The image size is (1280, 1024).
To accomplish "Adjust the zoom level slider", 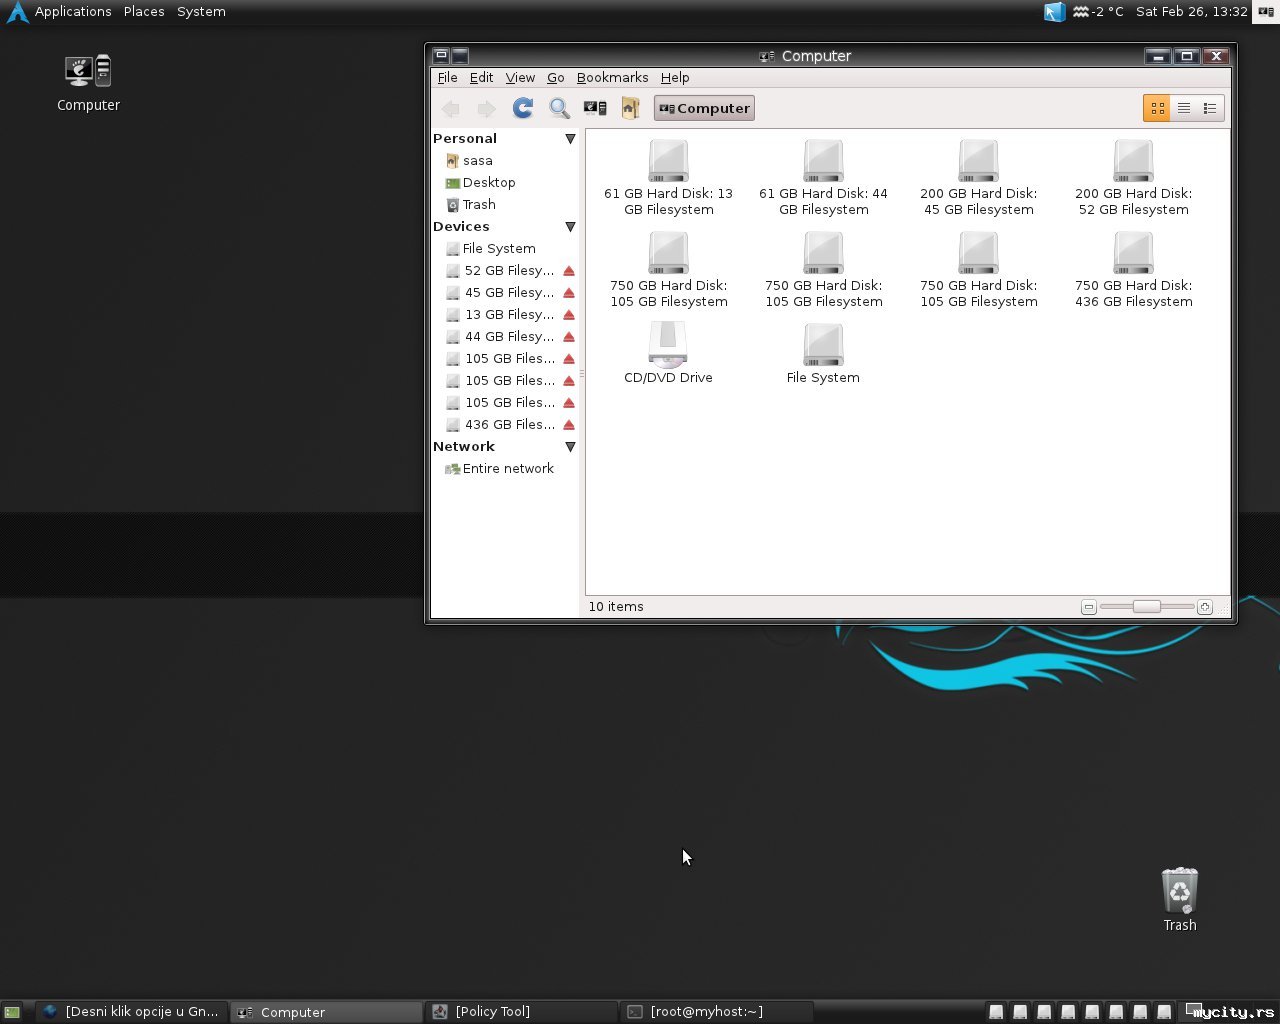I will (1146, 607).
